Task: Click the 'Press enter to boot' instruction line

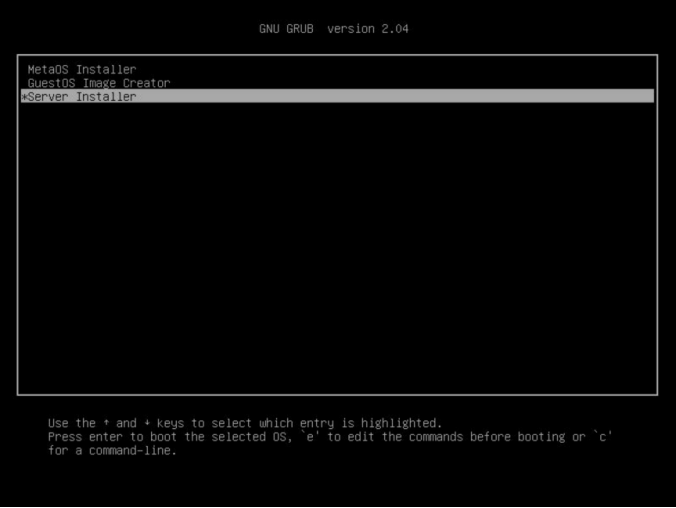Action: coord(330,437)
